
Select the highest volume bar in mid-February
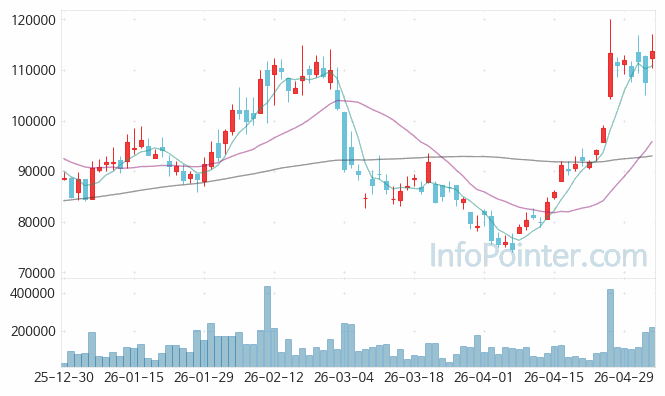(x=267, y=326)
